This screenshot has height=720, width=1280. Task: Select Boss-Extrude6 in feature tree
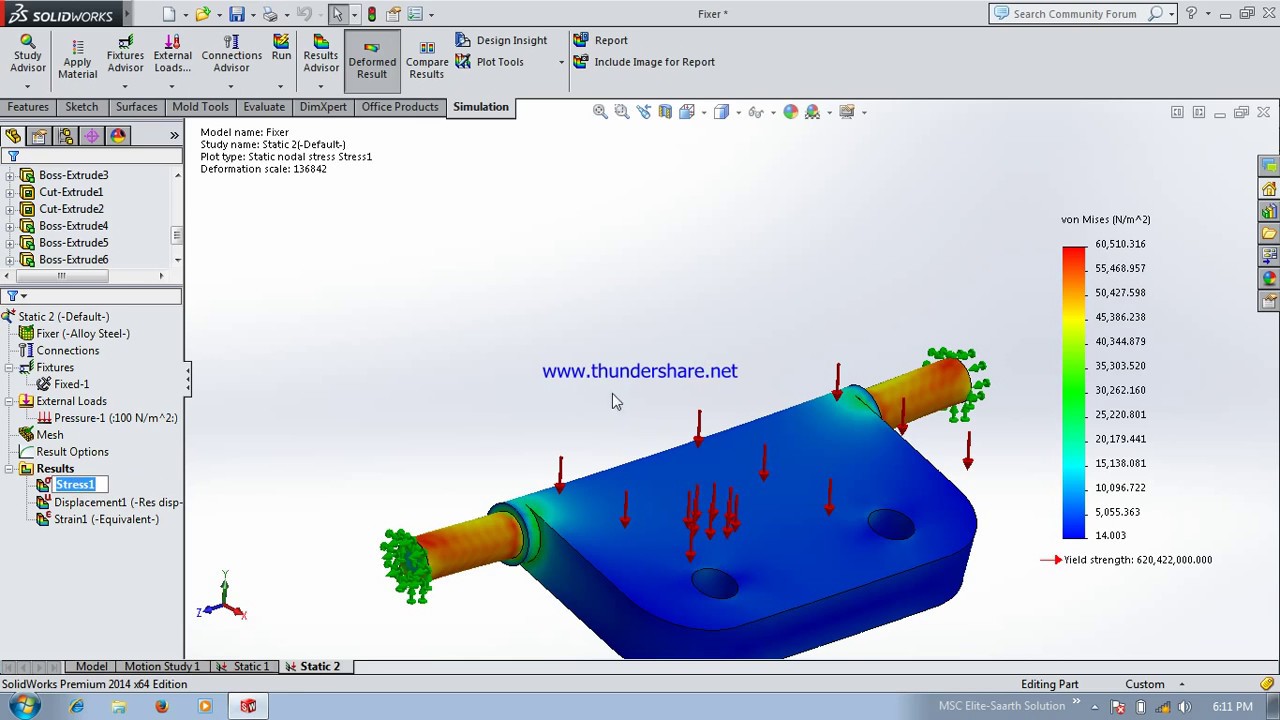(x=73, y=260)
